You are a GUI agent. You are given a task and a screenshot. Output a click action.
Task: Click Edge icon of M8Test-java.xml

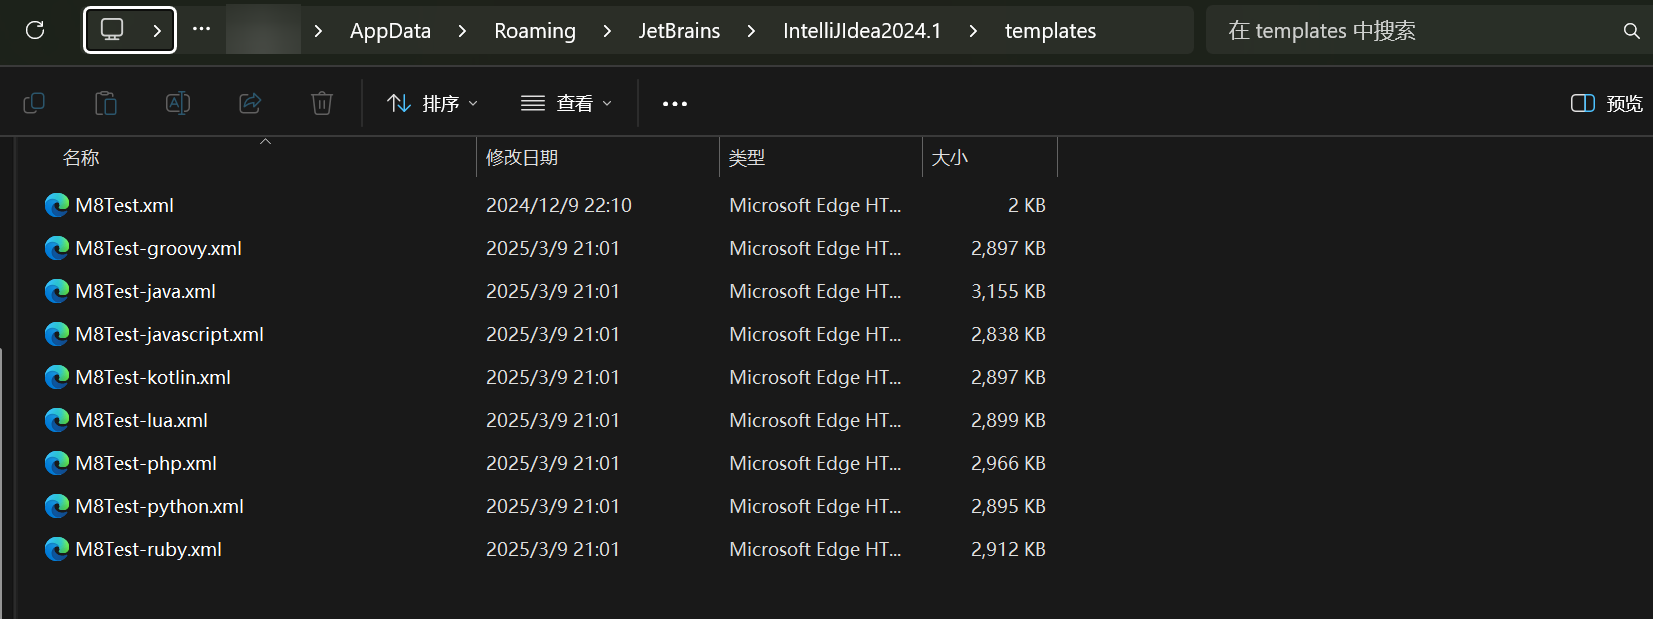[x=57, y=291]
